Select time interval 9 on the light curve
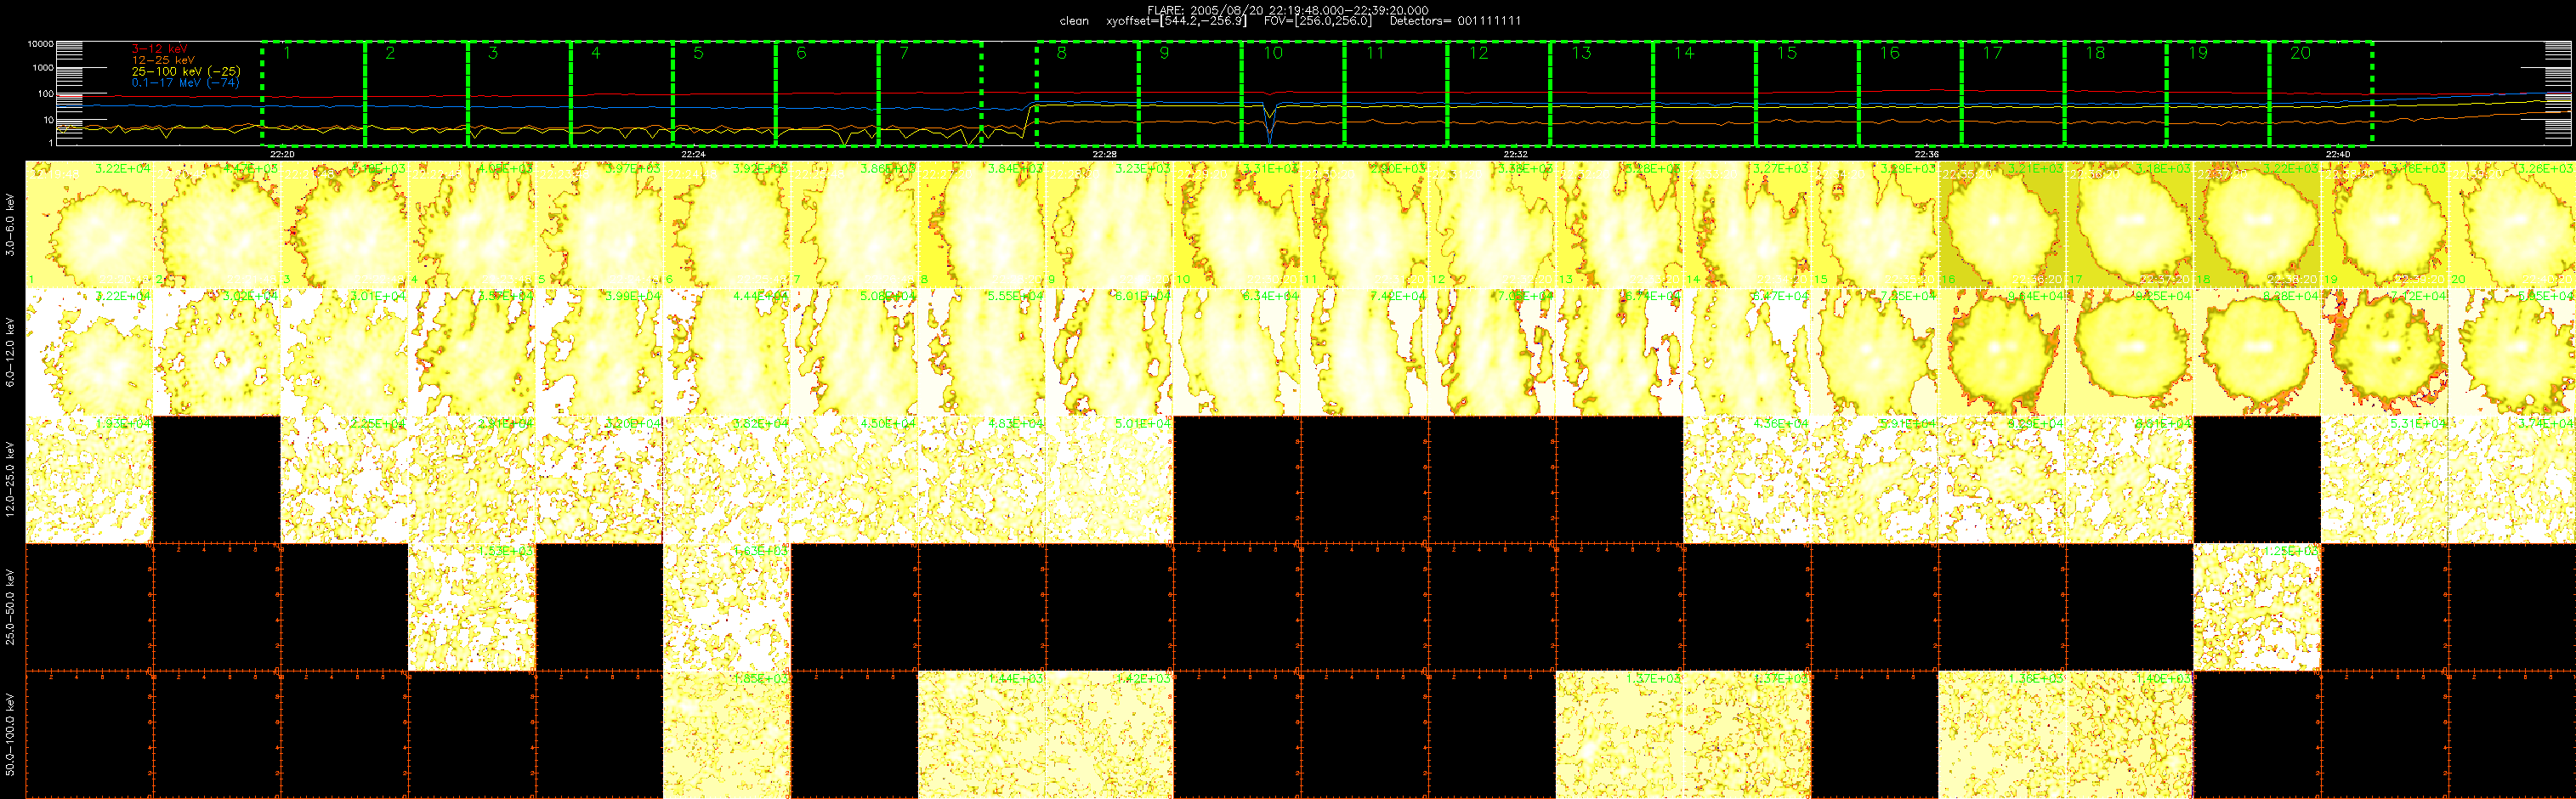This screenshot has height=799, width=2576. tap(1191, 94)
